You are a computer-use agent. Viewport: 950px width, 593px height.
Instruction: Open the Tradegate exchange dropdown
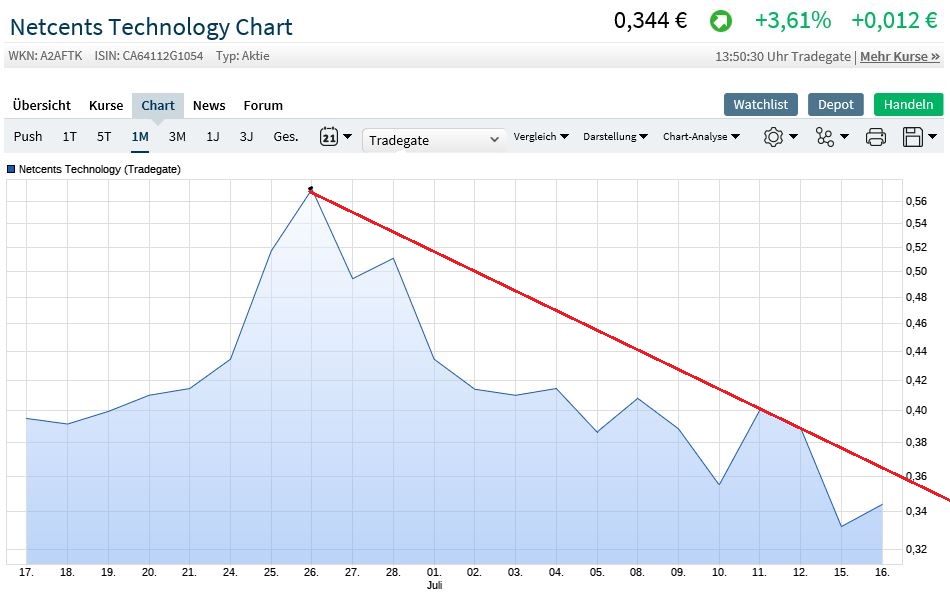pos(433,140)
